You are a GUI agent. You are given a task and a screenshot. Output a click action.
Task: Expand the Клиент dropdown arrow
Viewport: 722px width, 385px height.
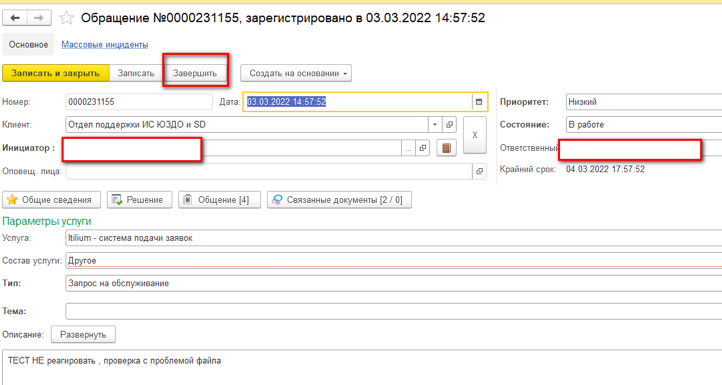tap(435, 124)
